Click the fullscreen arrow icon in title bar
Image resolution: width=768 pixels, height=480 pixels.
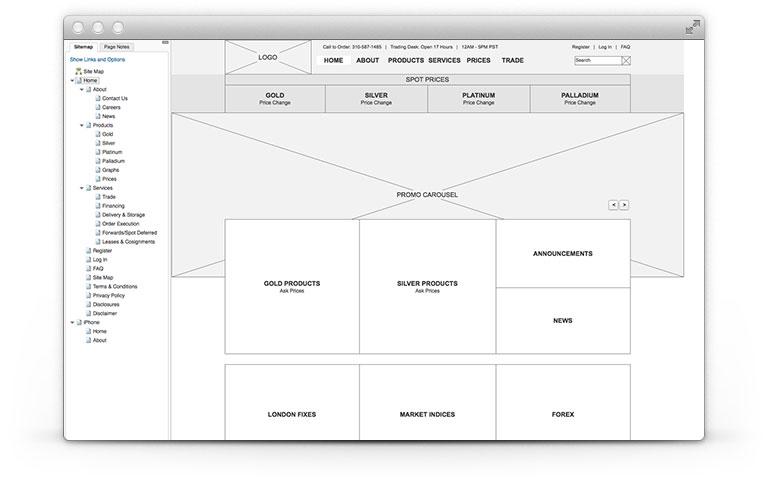click(693, 27)
